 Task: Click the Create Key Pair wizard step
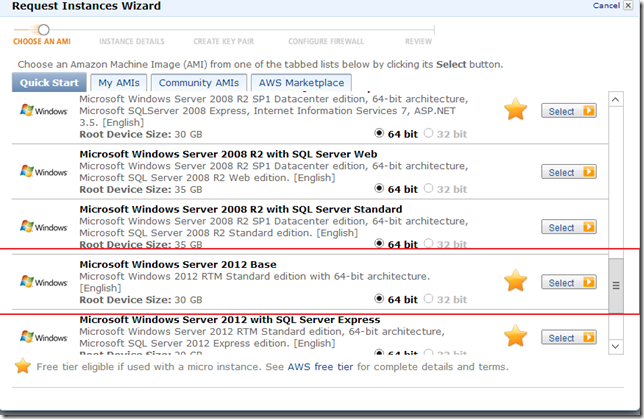[224, 41]
